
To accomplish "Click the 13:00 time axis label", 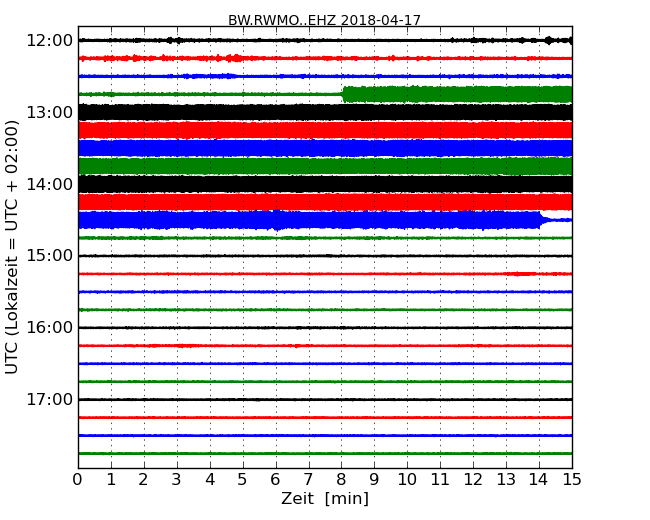I will (x=49, y=112).
